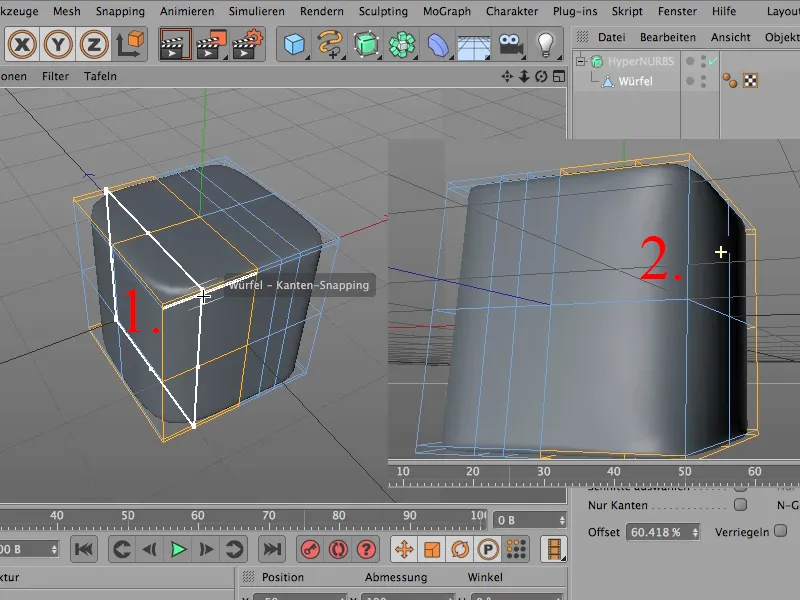Open the Skript menu
The width and height of the screenshot is (800, 600).
627,11
